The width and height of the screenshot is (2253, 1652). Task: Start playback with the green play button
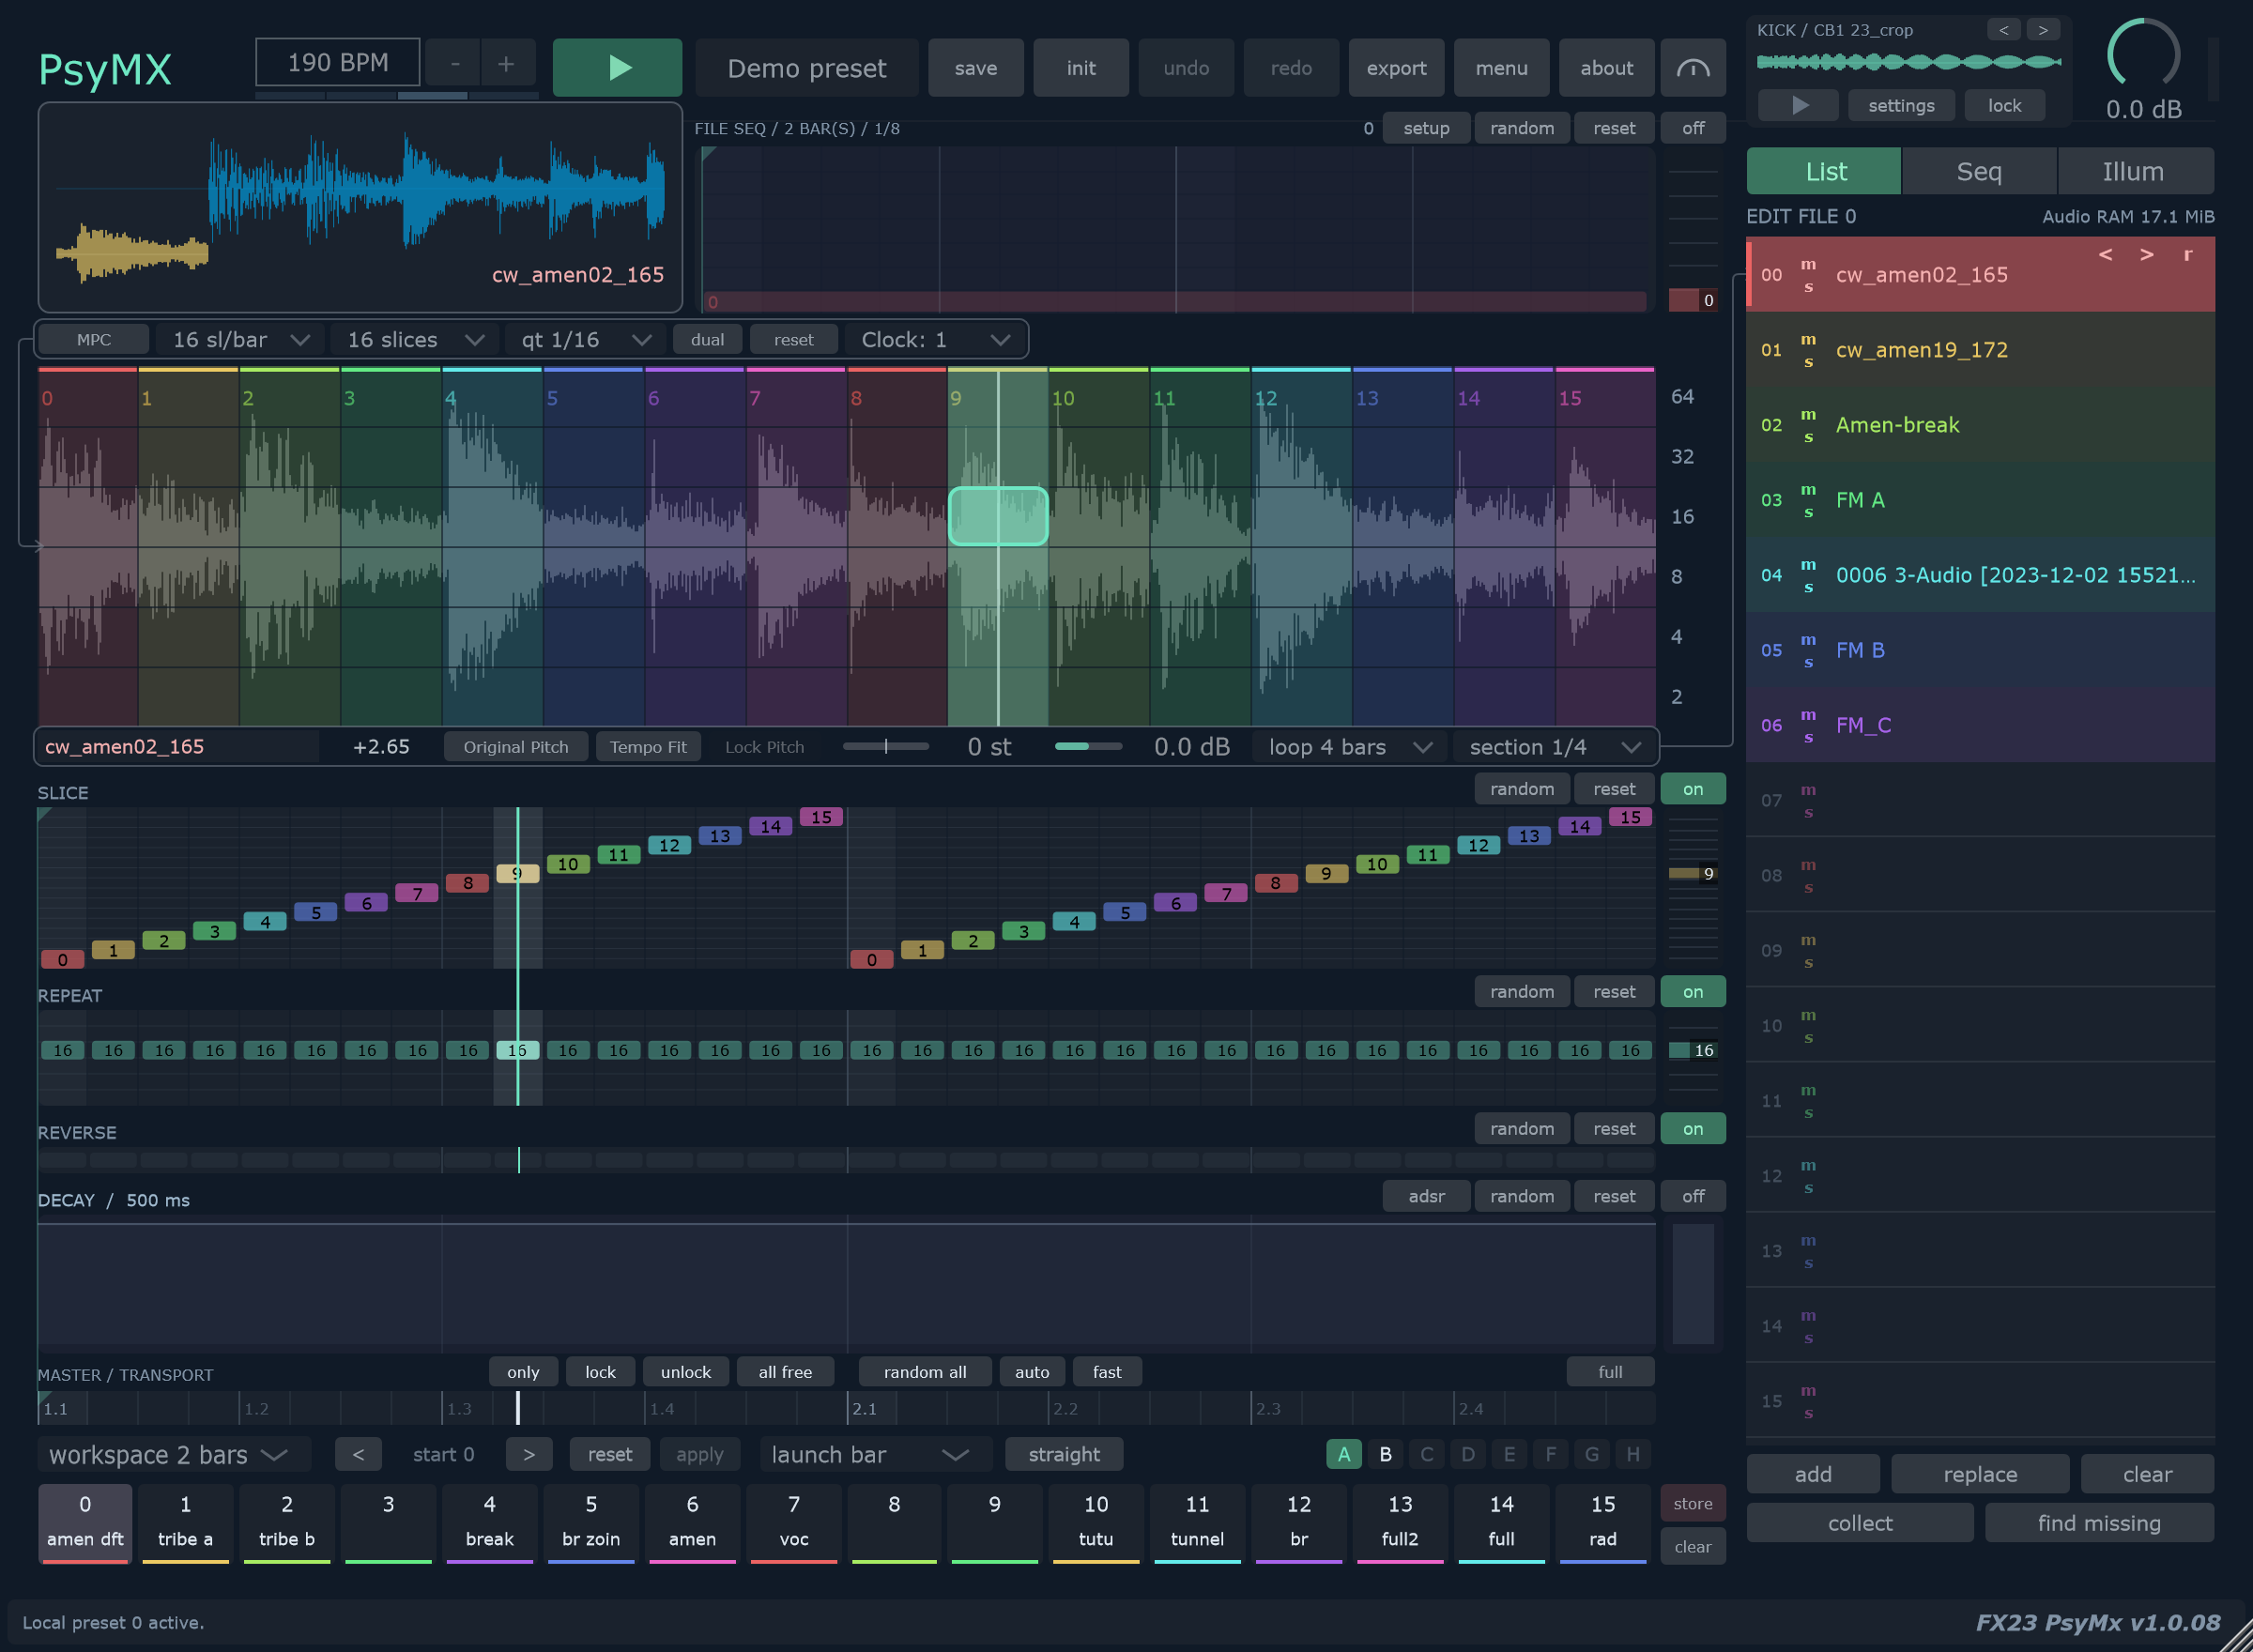pos(617,68)
